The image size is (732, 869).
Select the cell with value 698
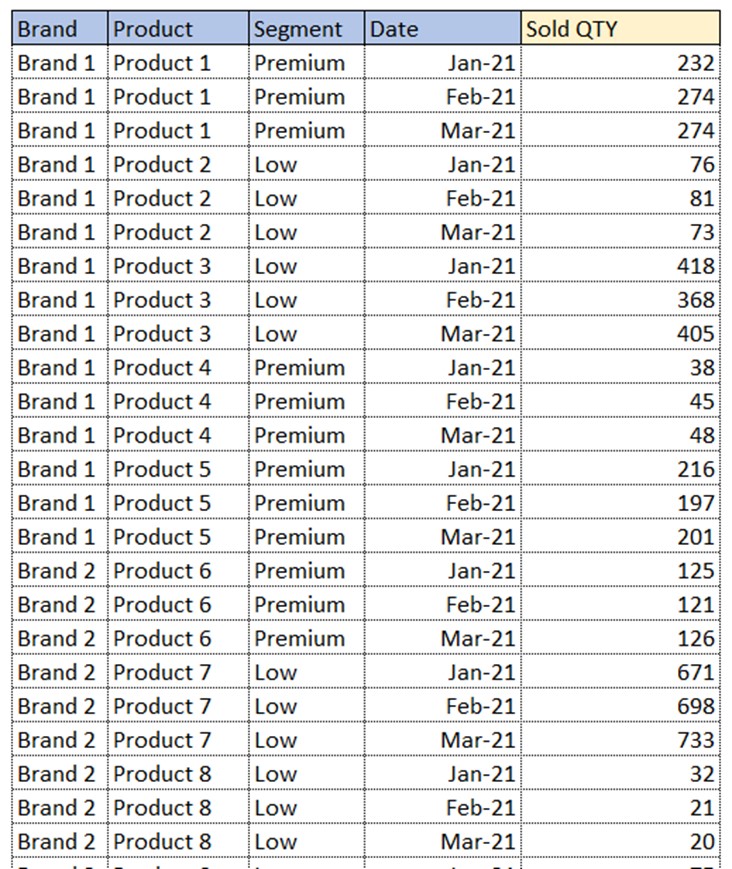621,706
